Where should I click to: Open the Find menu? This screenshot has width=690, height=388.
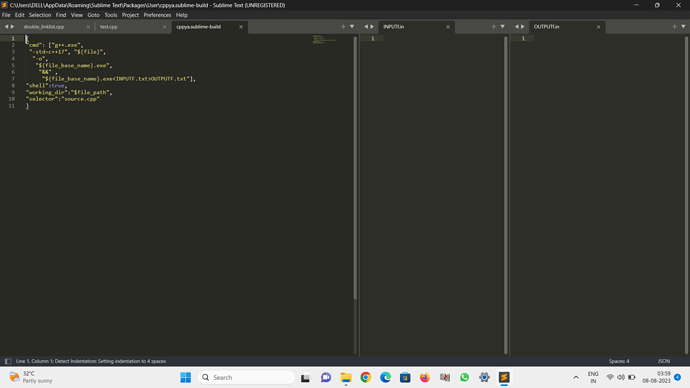61,15
